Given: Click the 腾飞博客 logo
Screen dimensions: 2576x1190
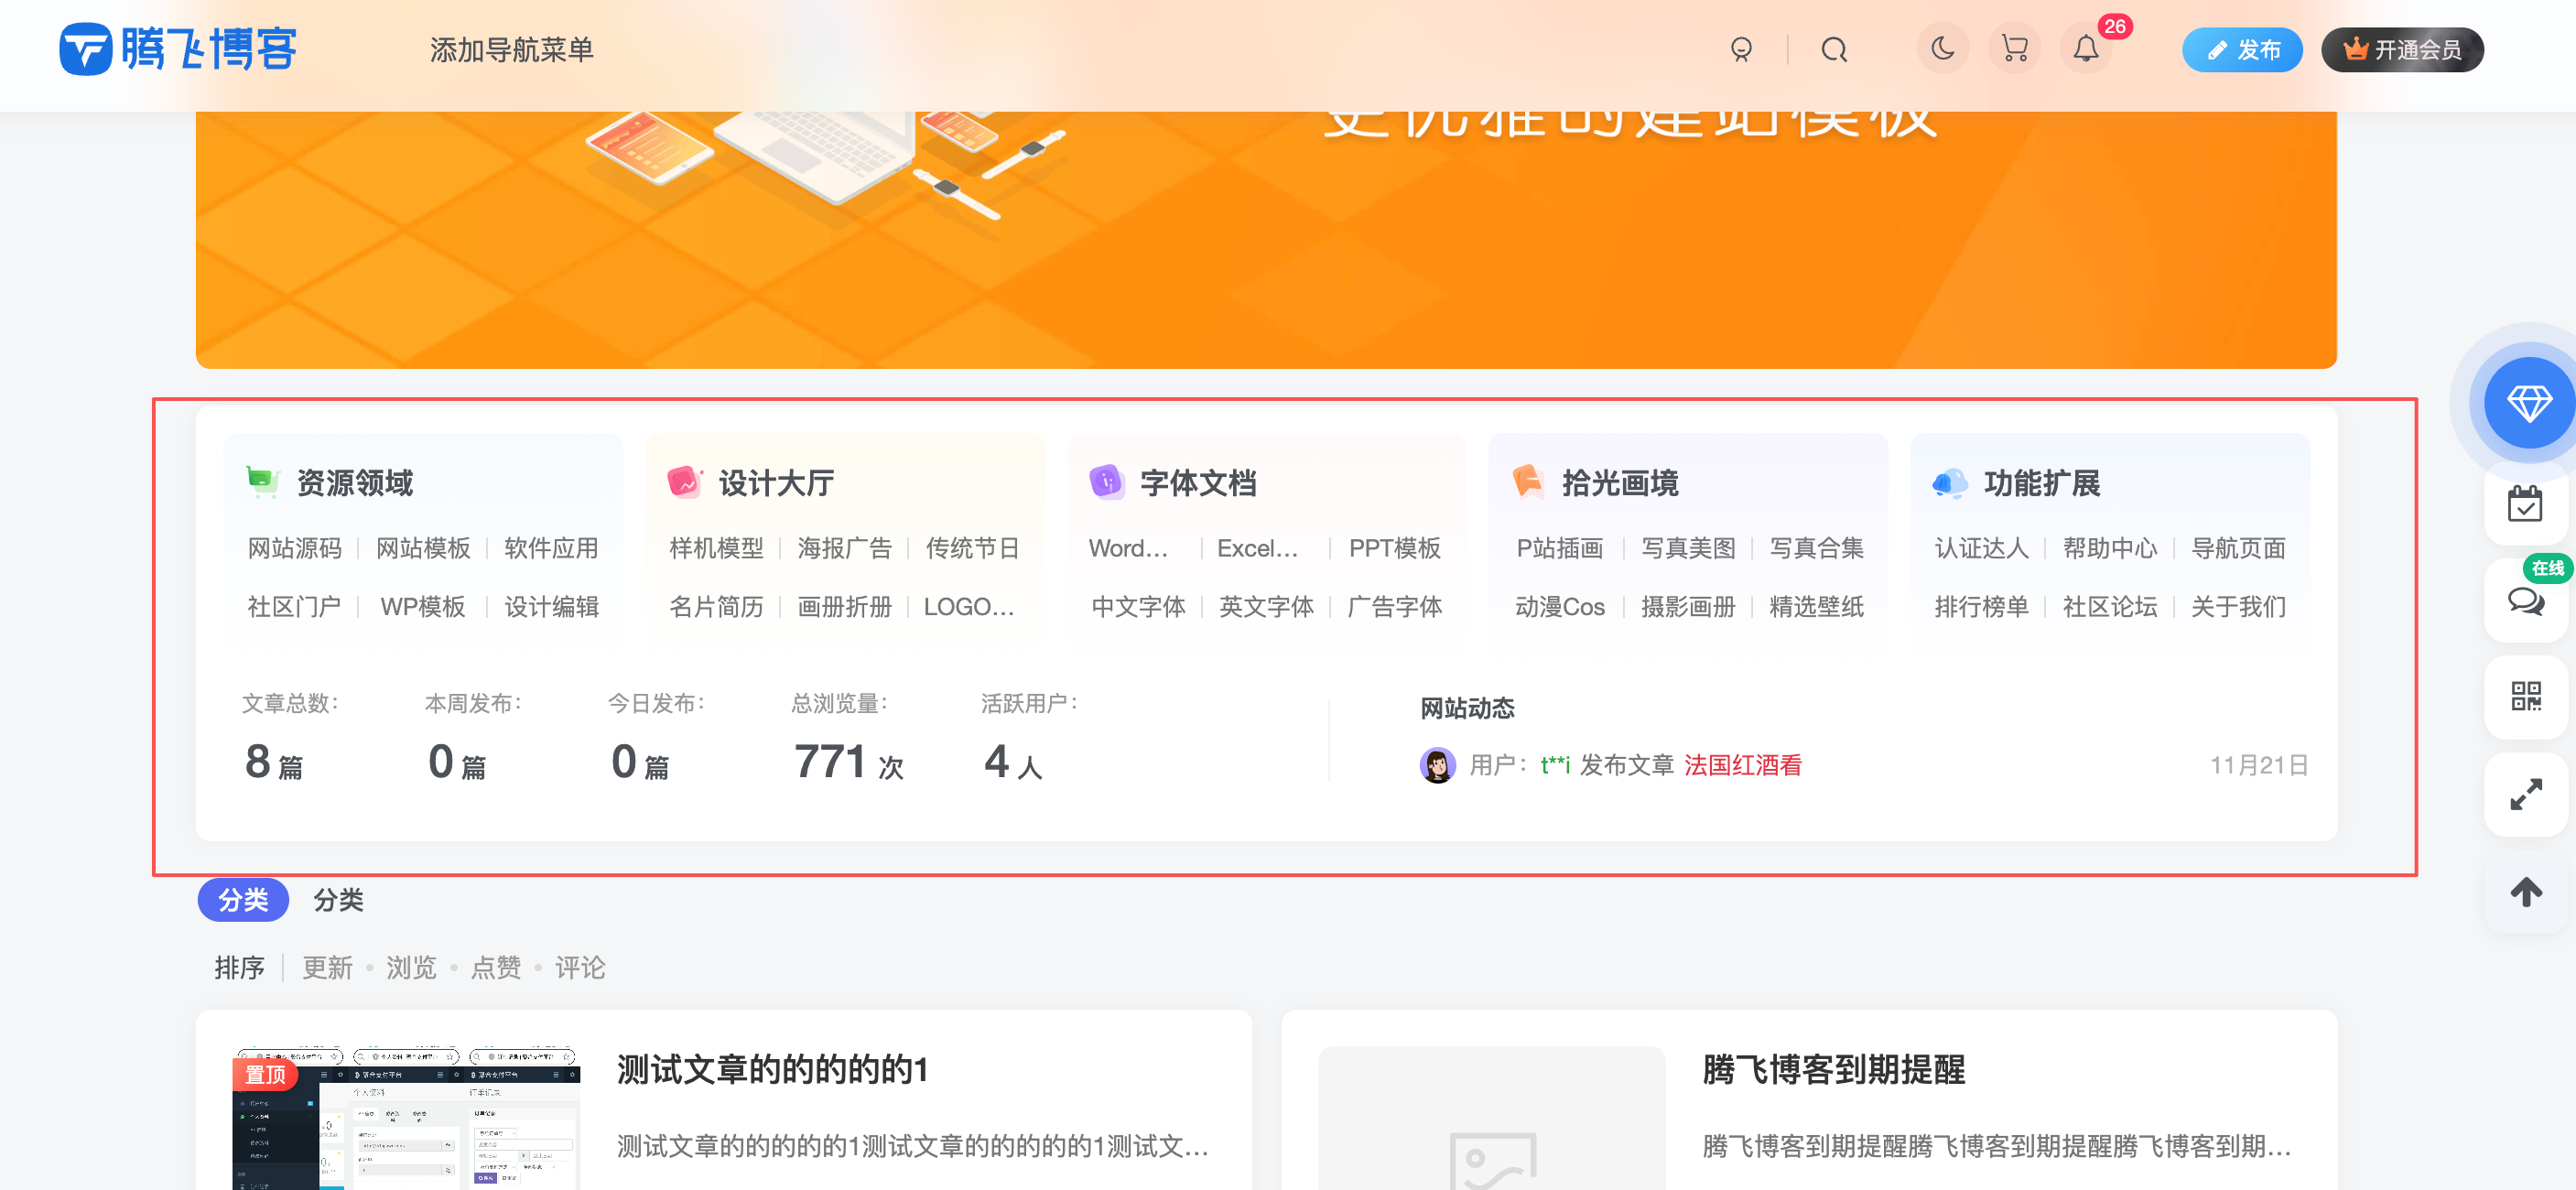Looking at the screenshot, I should click(x=180, y=49).
